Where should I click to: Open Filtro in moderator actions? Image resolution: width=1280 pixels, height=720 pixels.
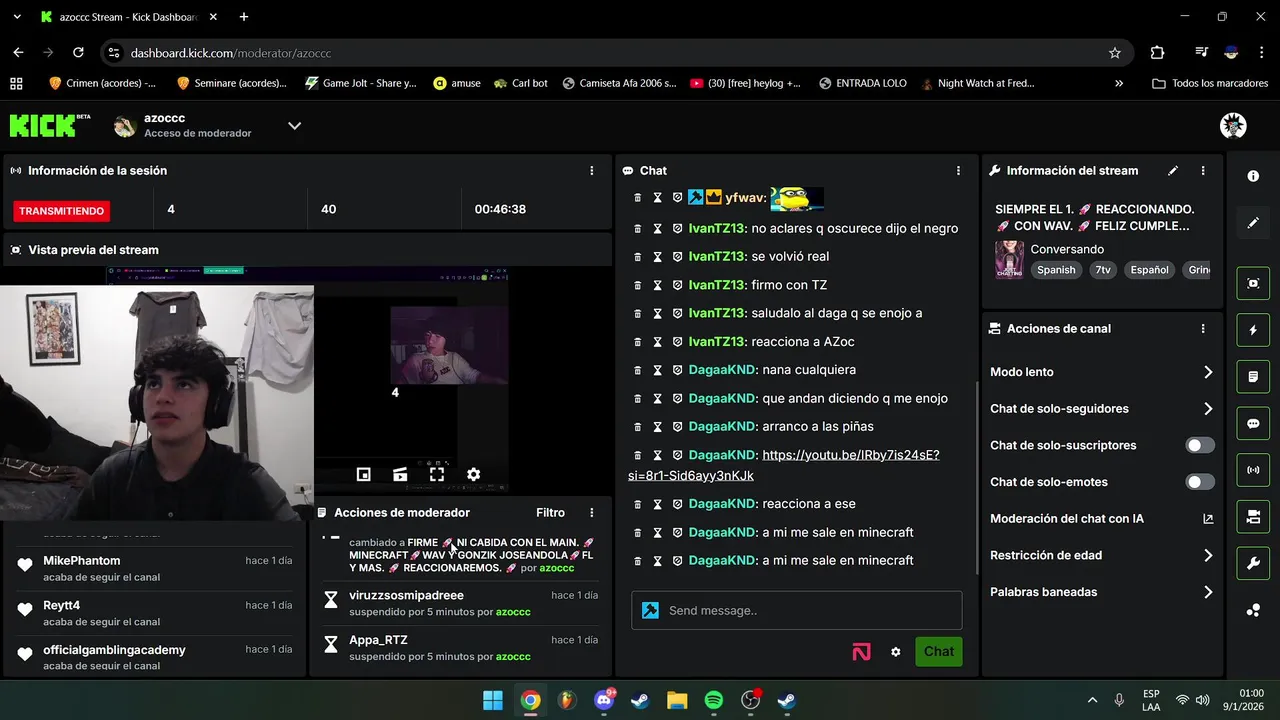550,513
